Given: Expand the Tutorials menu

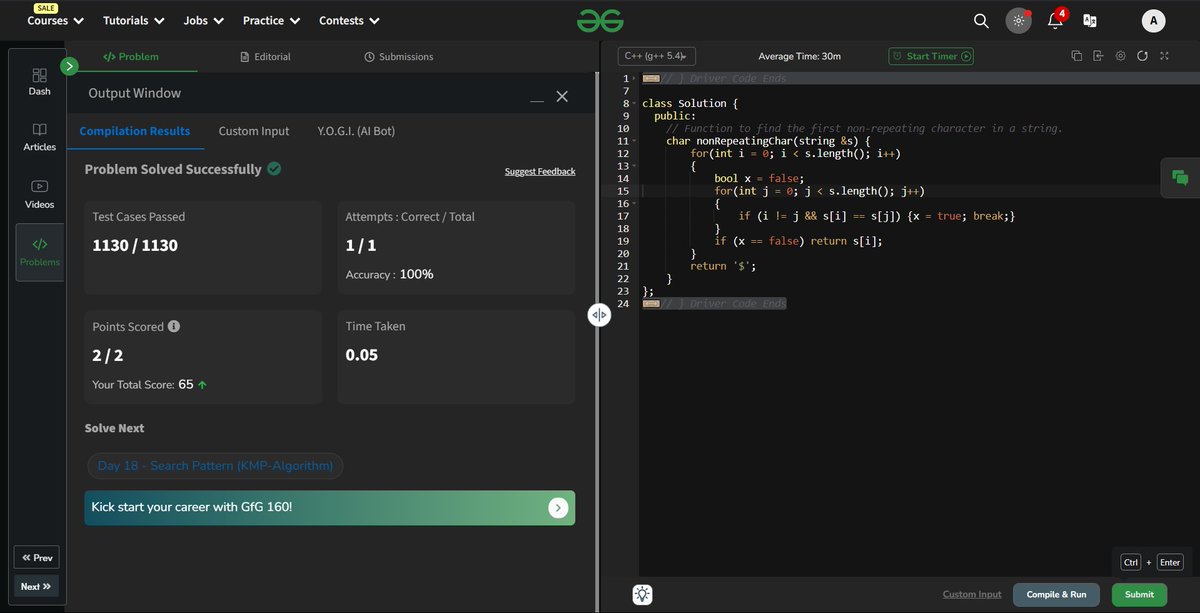Looking at the screenshot, I should coord(134,20).
